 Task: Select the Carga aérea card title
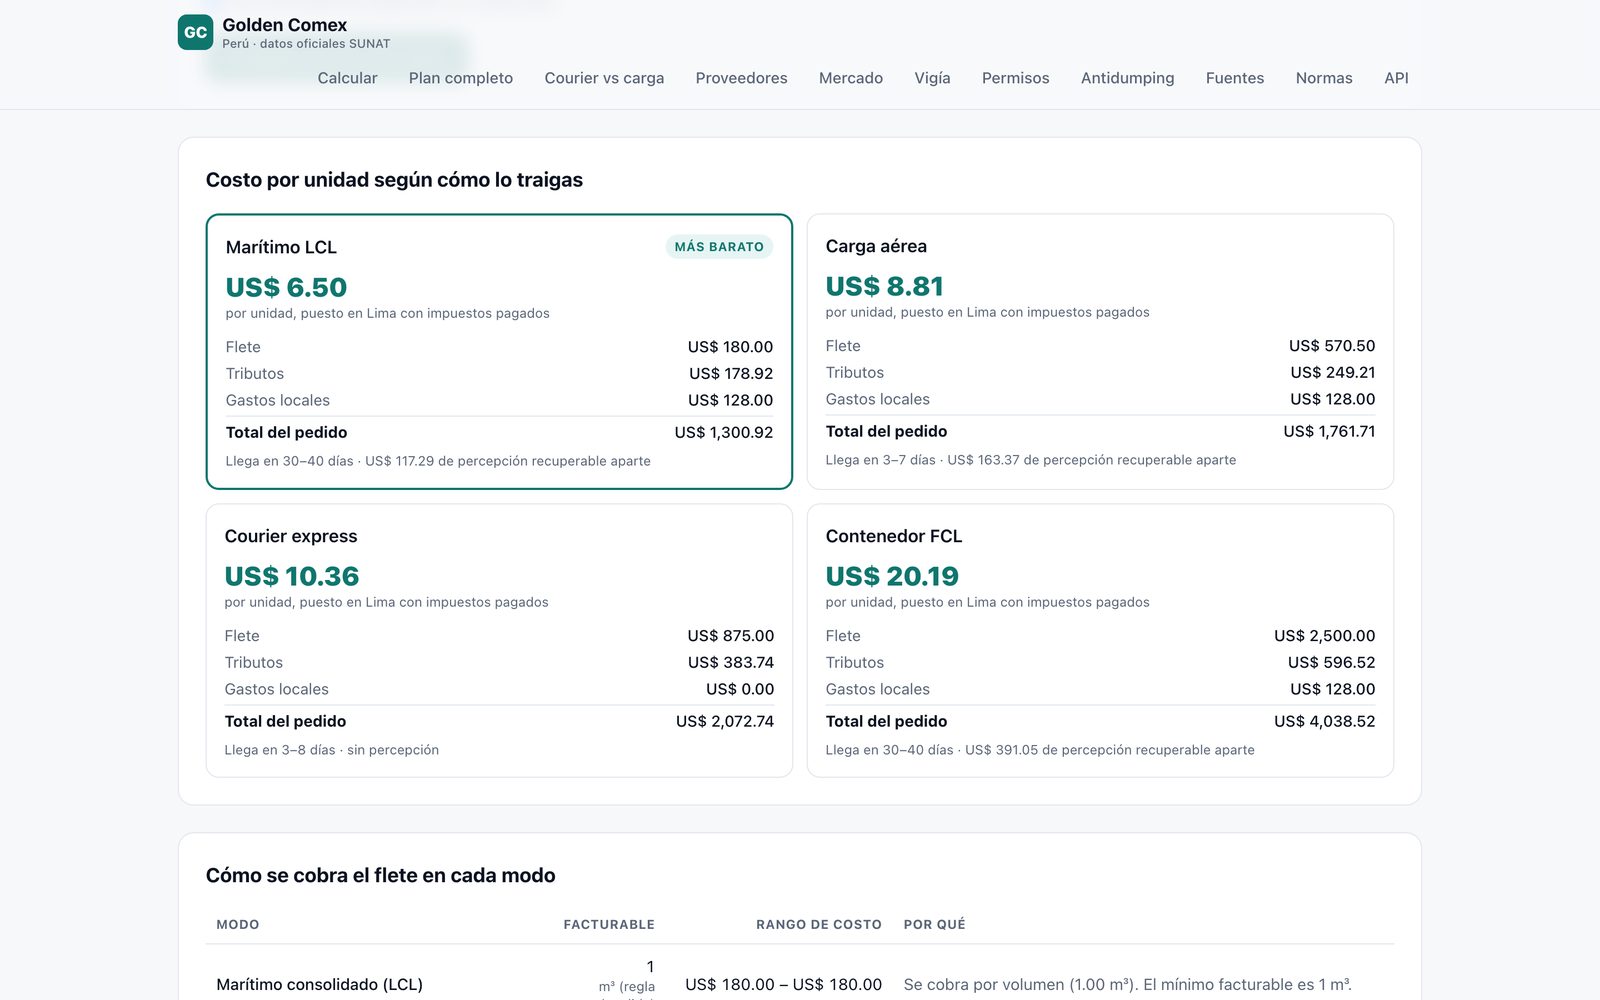(876, 246)
